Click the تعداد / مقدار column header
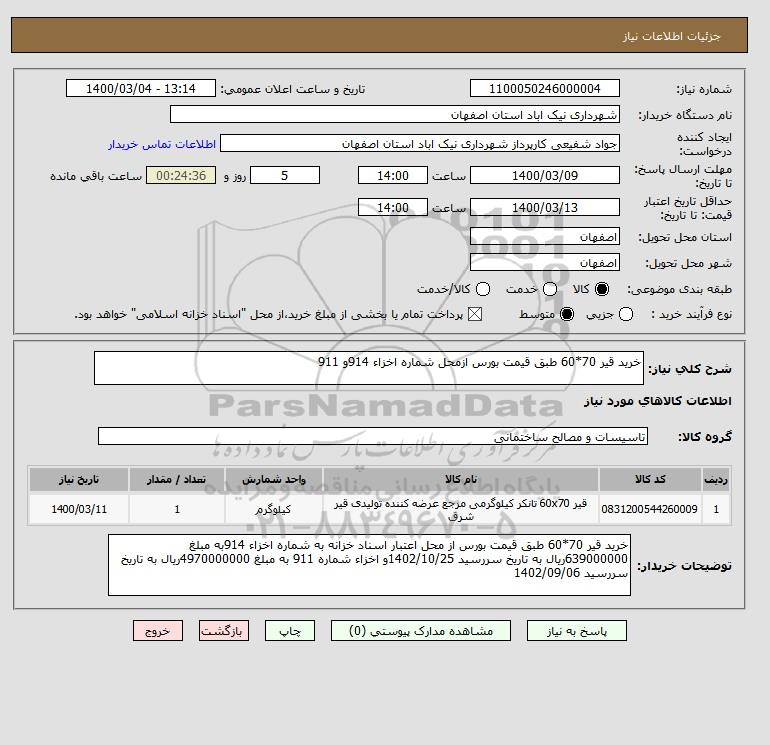 pyautogui.click(x=177, y=479)
